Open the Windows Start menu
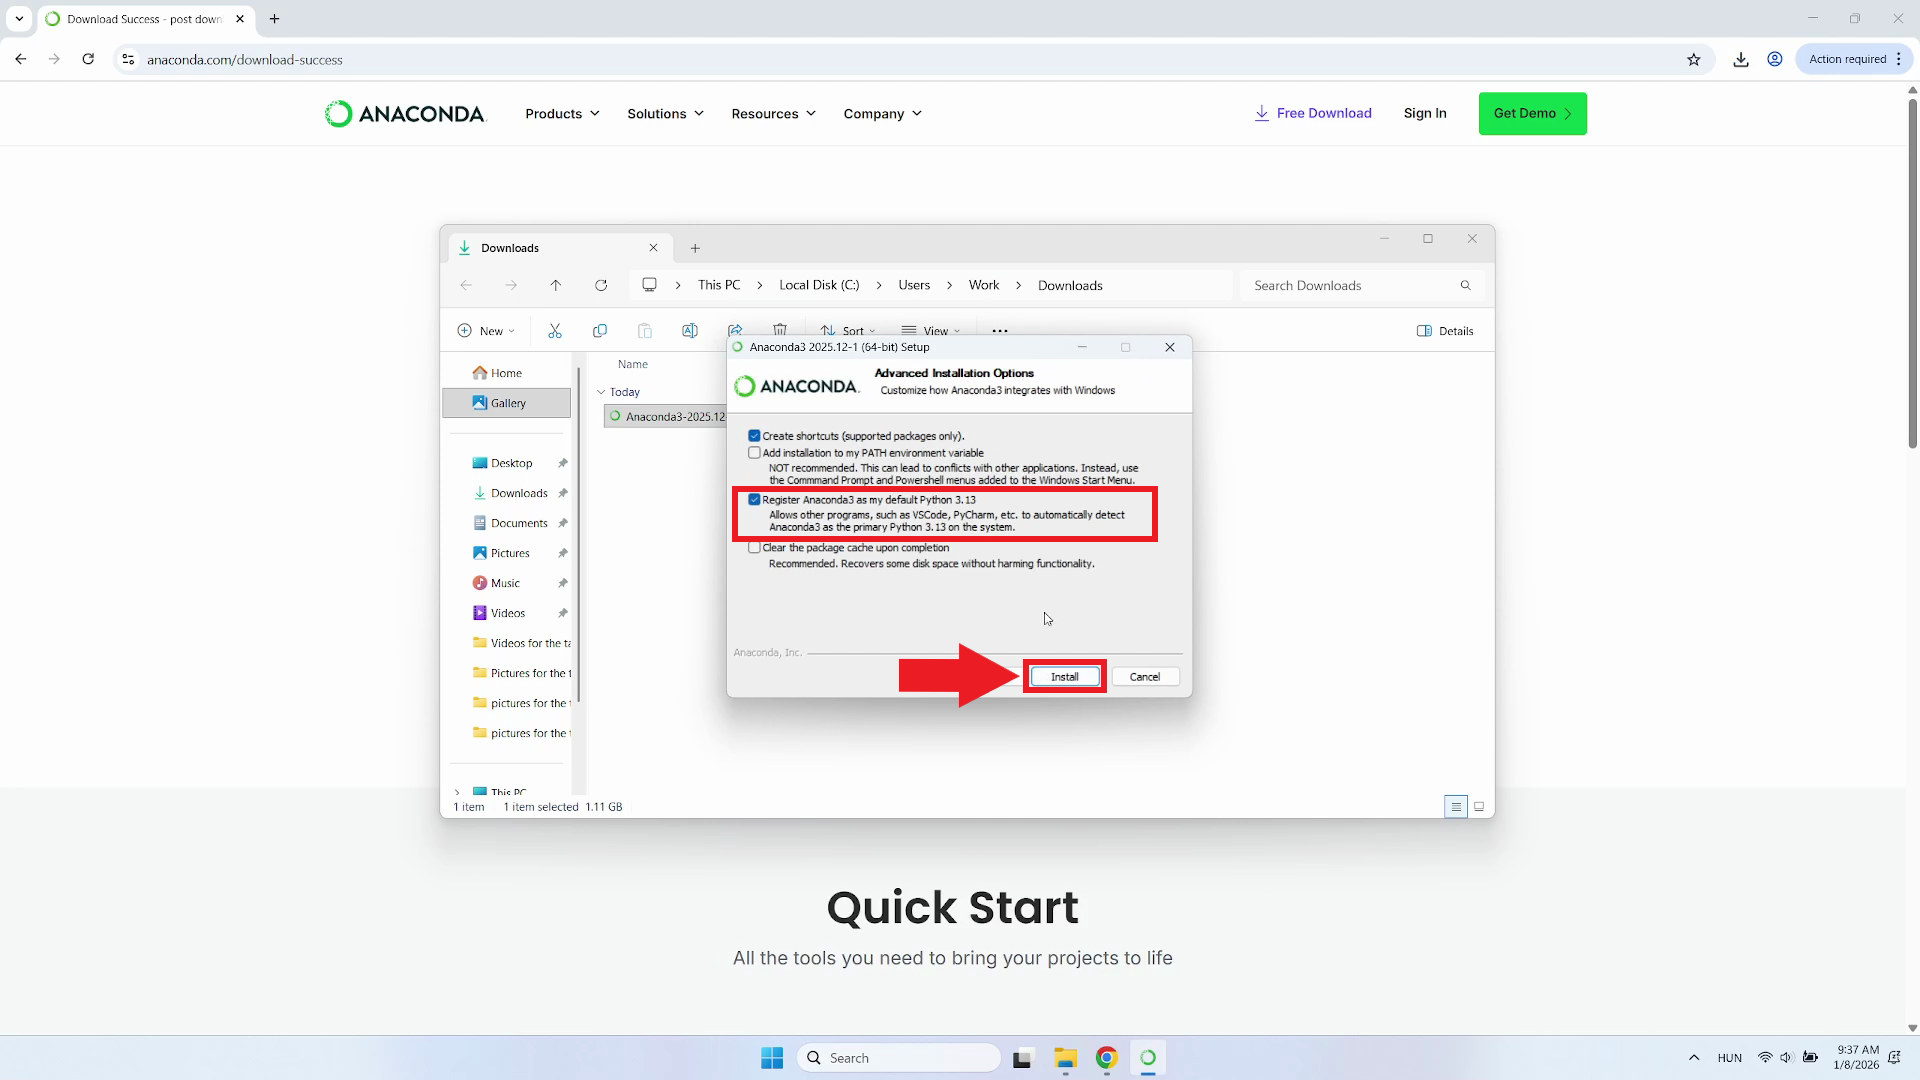The width and height of the screenshot is (1920, 1080). (x=772, y=1058)
